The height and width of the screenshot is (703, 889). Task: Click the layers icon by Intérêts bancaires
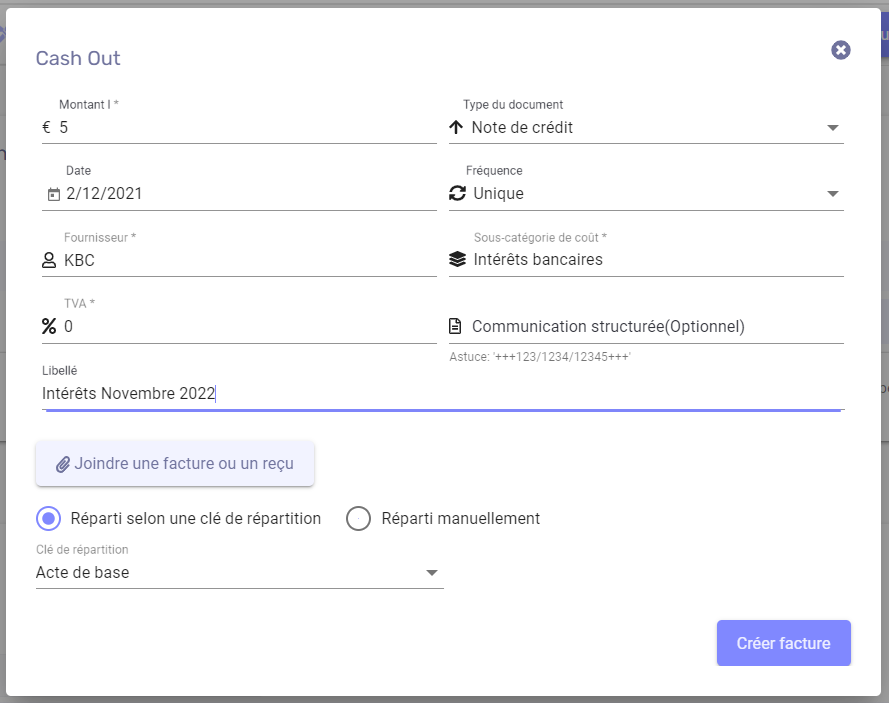click(x=458, y=259)
